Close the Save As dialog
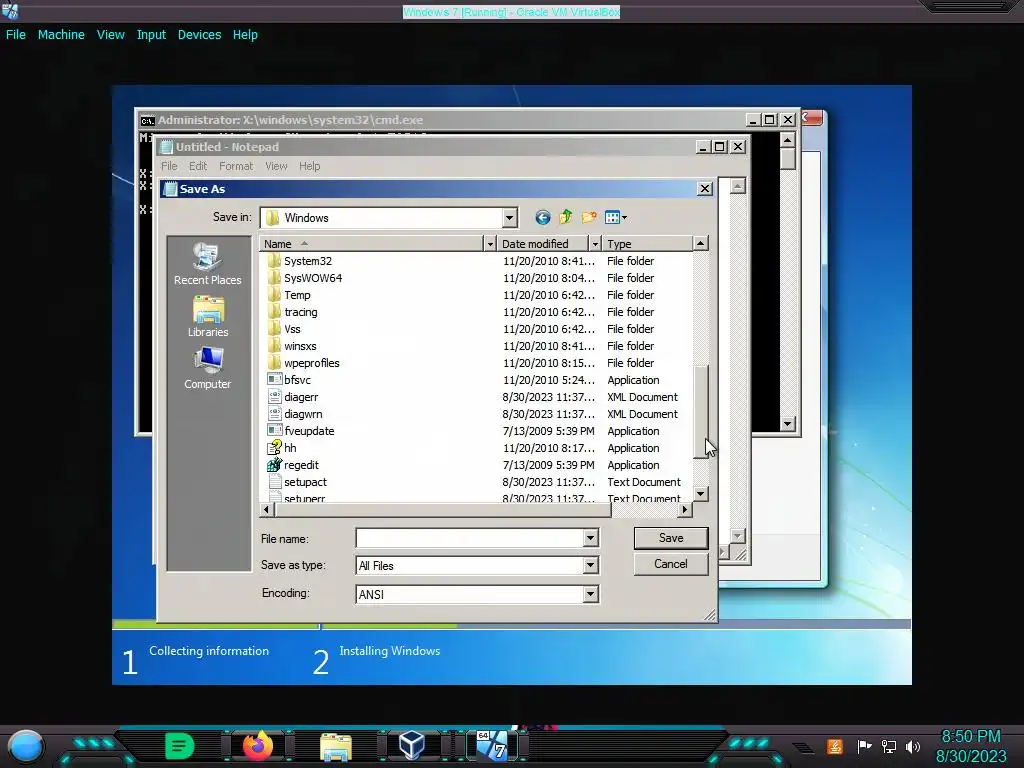This screenshot has height=768, width=1024. (x=705, y=189)
